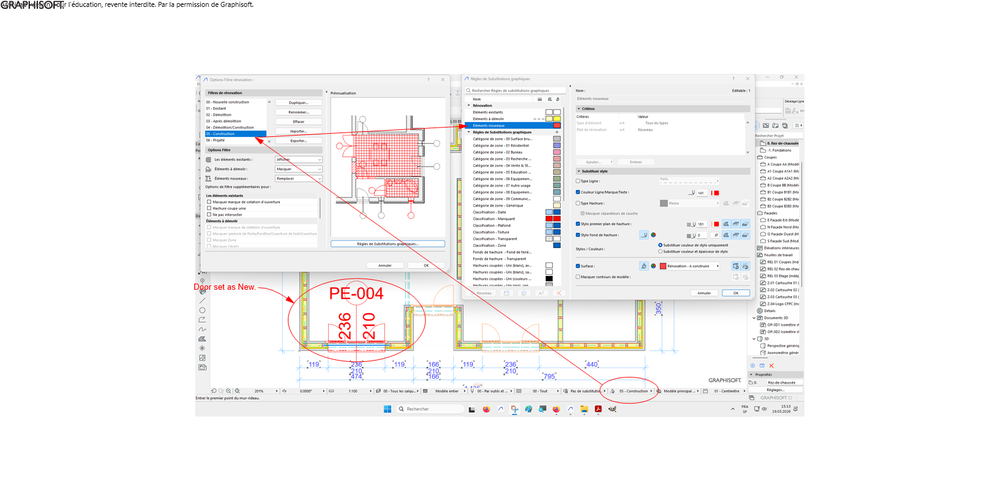Select filter 02 - Démolition
The height and width of the screenshot is (490, 999).
[x=236, y=115]
